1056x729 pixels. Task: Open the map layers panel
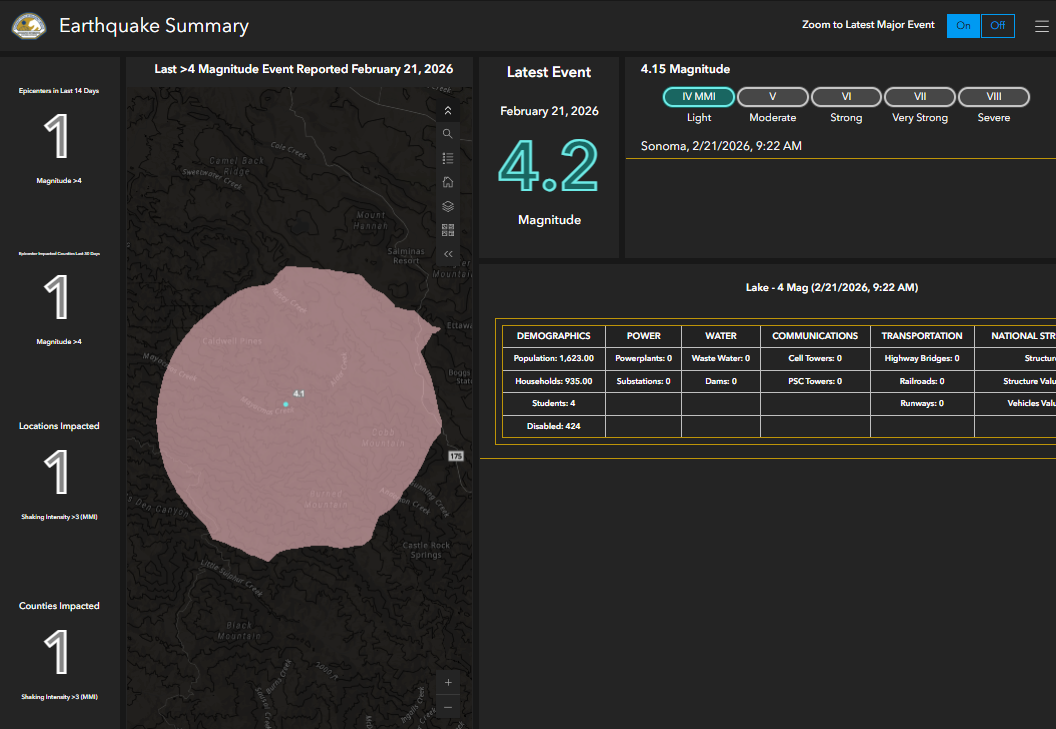tap(448, 206)
